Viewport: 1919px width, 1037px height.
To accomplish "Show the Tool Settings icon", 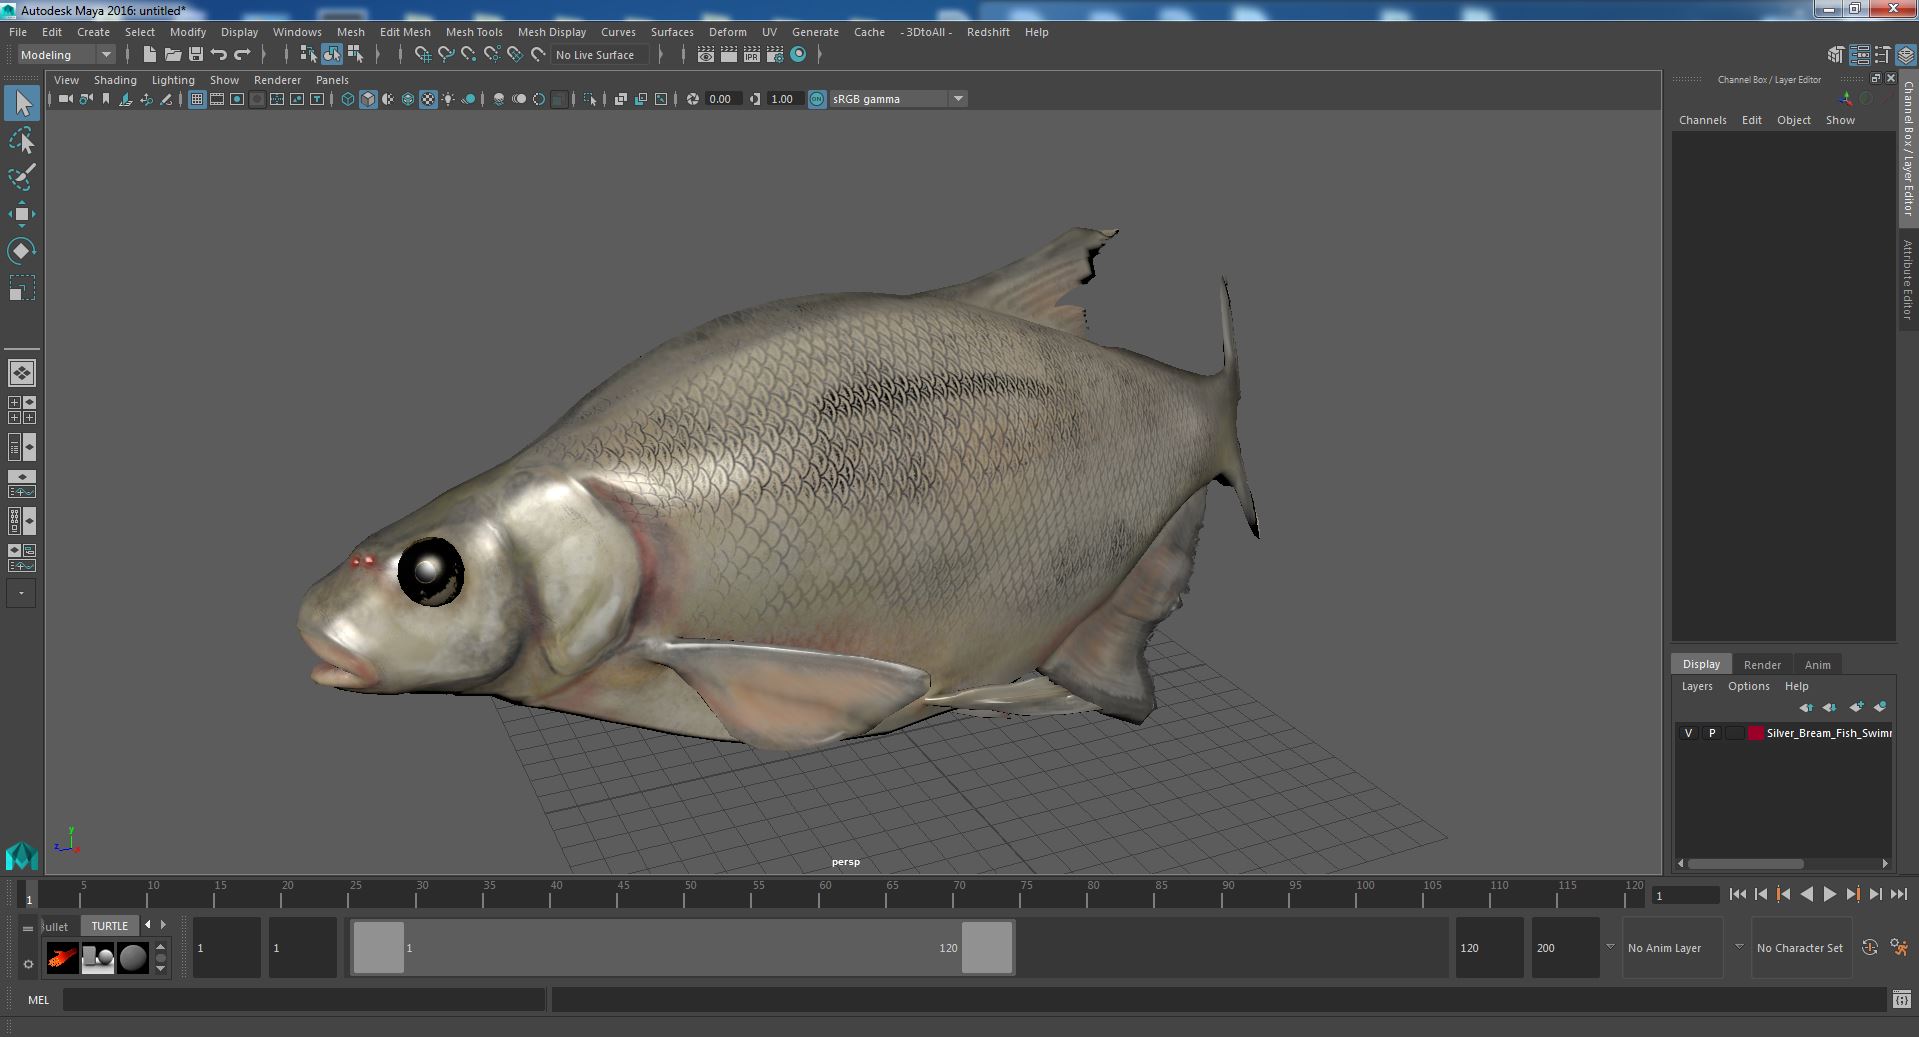I will click(1883, 55).
